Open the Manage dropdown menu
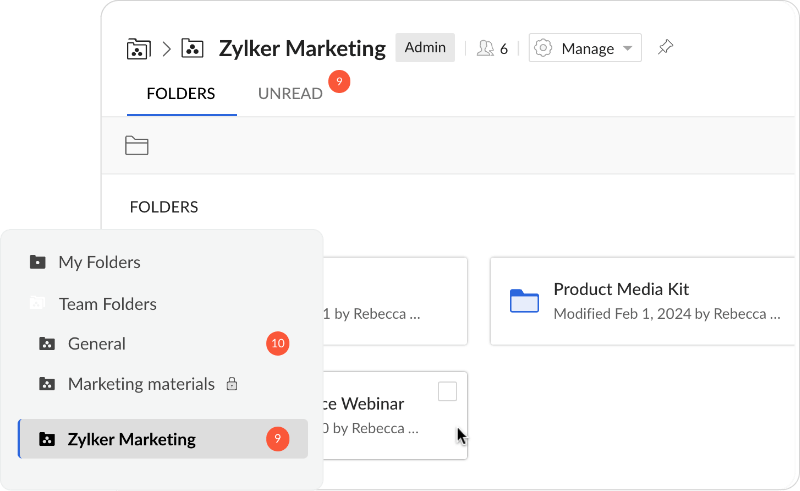This screenshot has height=491, width=800. pyautogui.click(x=585, y=48)
